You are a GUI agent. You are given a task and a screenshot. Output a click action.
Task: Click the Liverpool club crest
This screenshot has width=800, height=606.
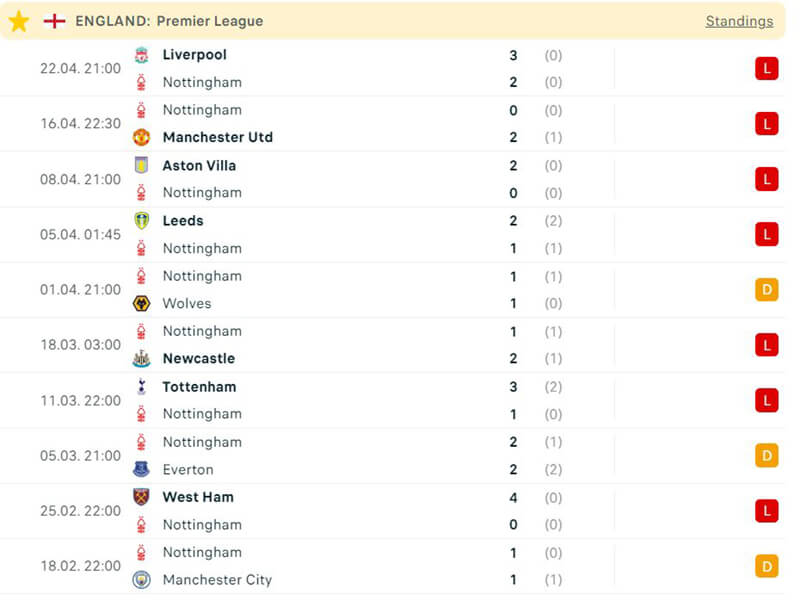point(141,55)
